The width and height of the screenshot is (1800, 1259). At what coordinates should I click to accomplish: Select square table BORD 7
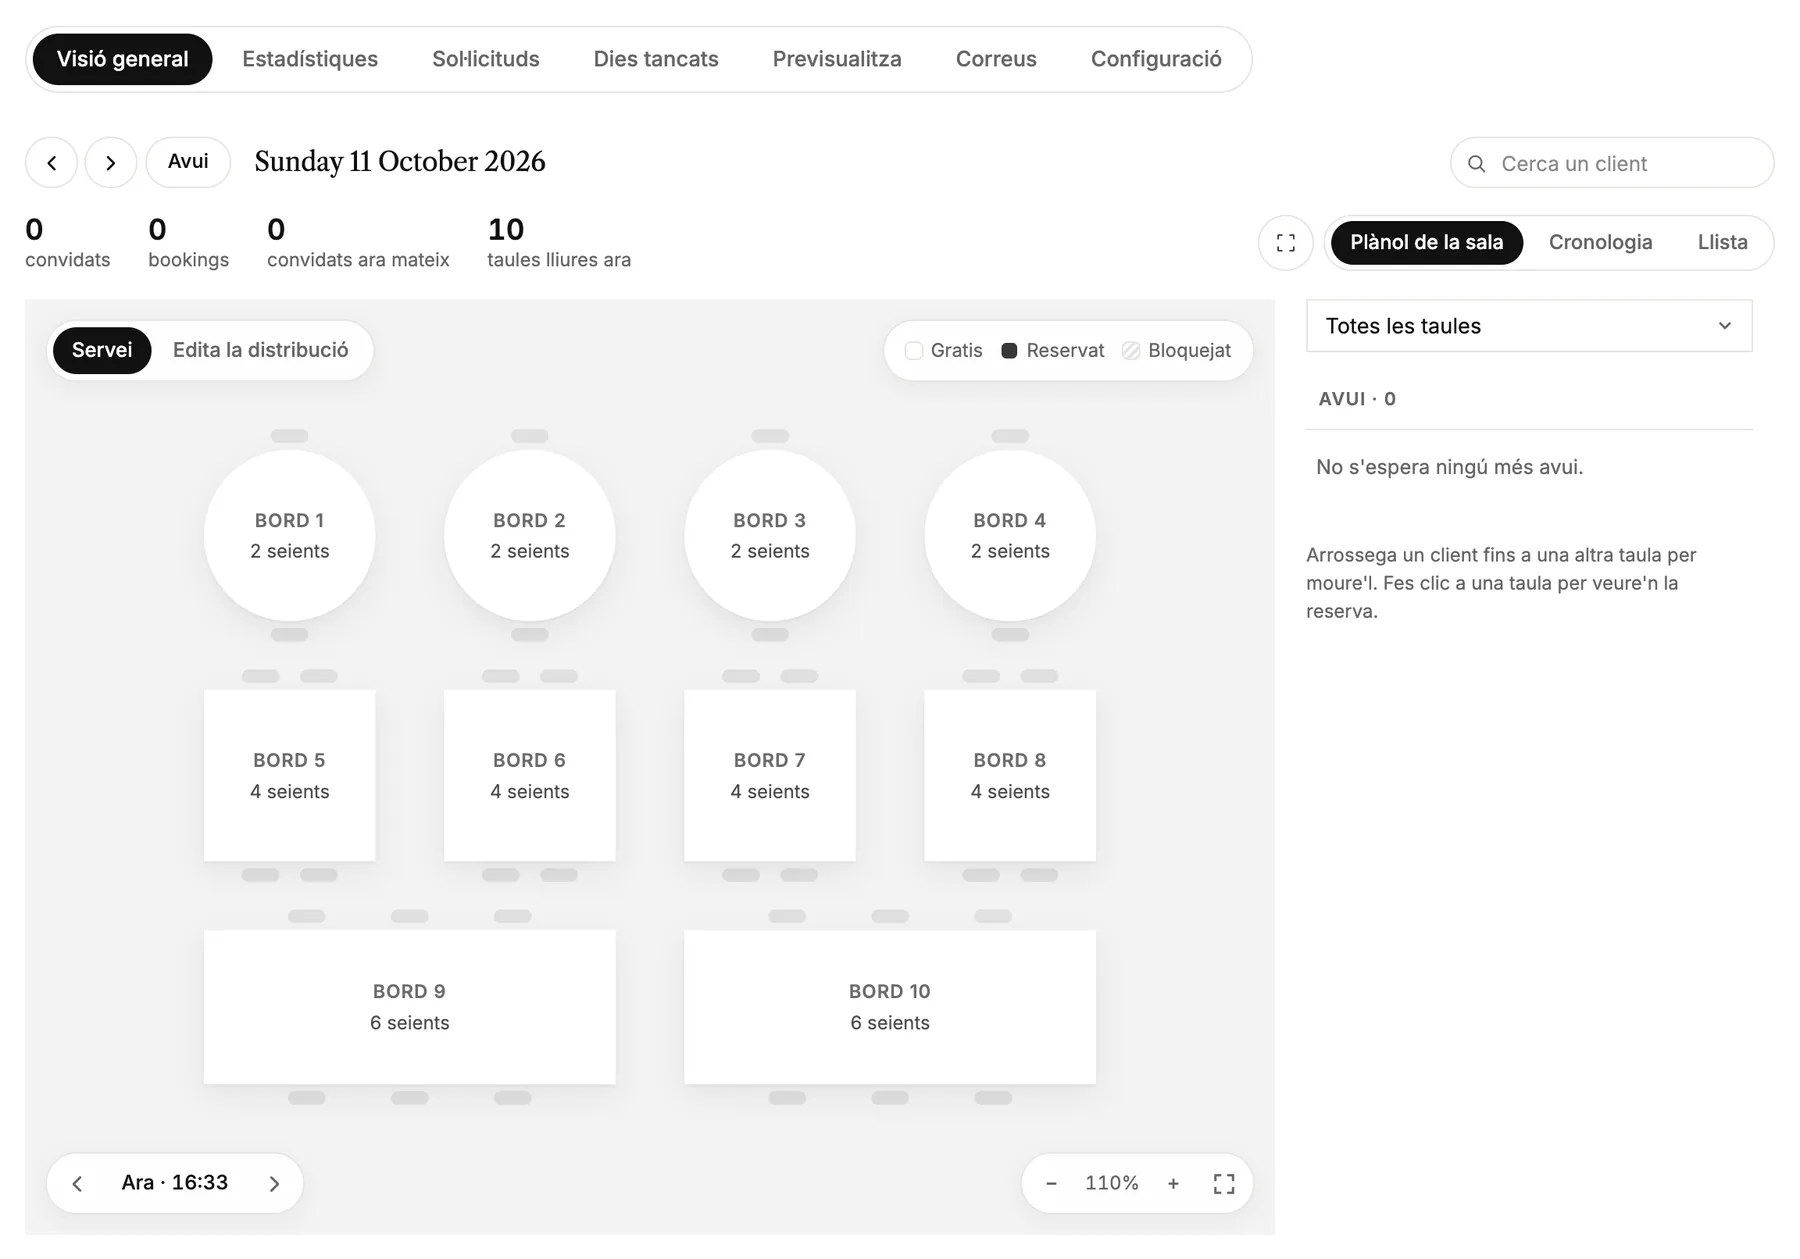point(770,776)
